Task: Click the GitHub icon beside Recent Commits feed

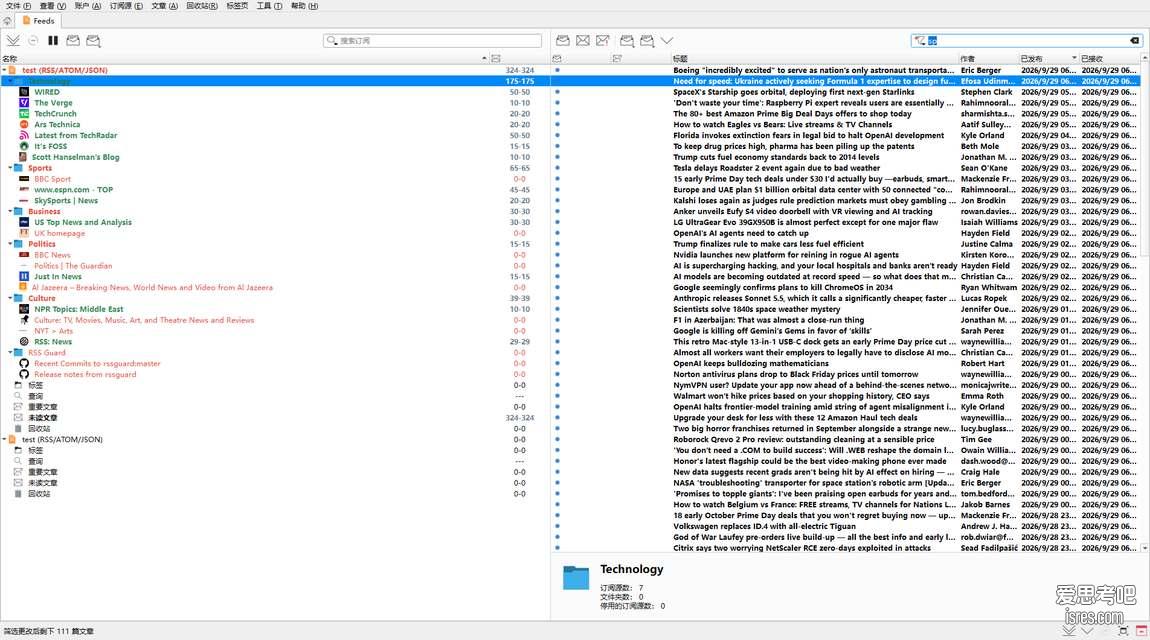Action: 23,363
